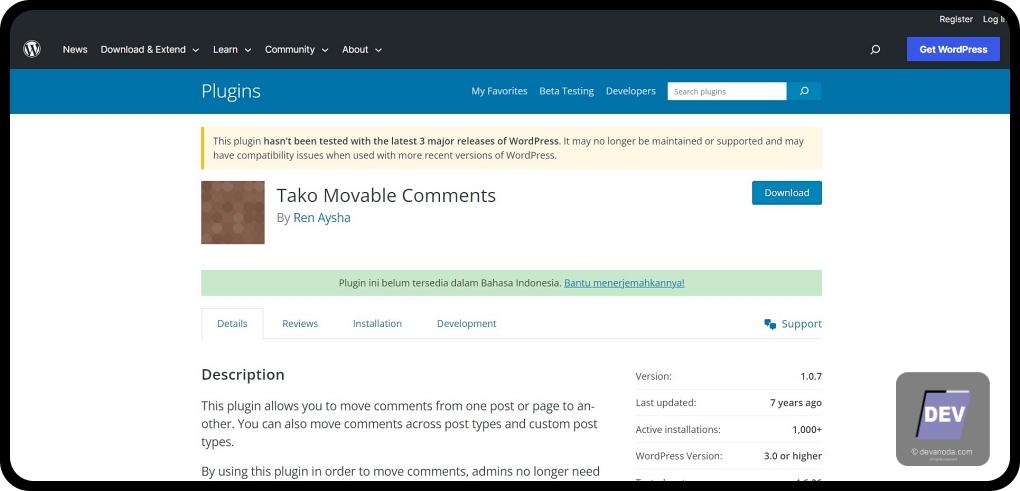Image resolution: width=1020 pixels, height=491 pixels.
Task: Switch to the Reviews tab
Action: (300, 323)
